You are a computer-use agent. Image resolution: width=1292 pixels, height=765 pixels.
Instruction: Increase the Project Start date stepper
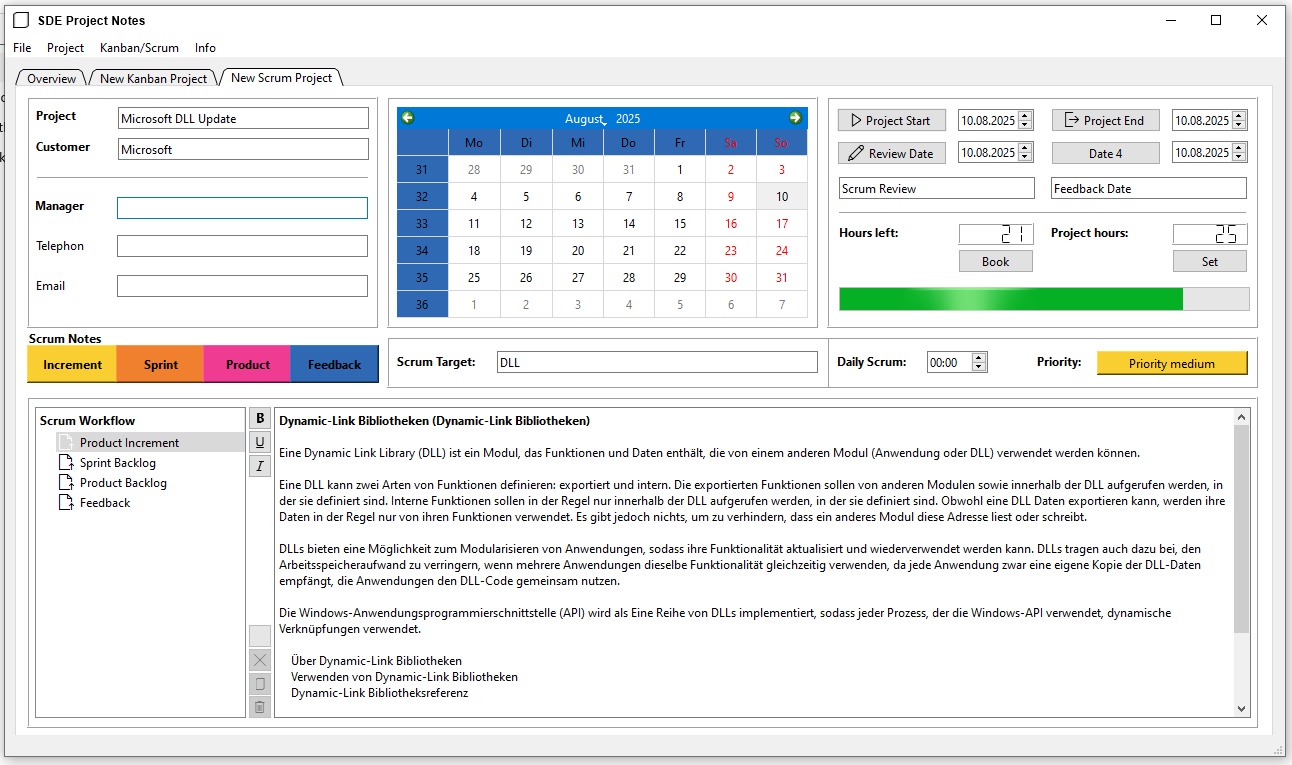[x=1025, y=116]
